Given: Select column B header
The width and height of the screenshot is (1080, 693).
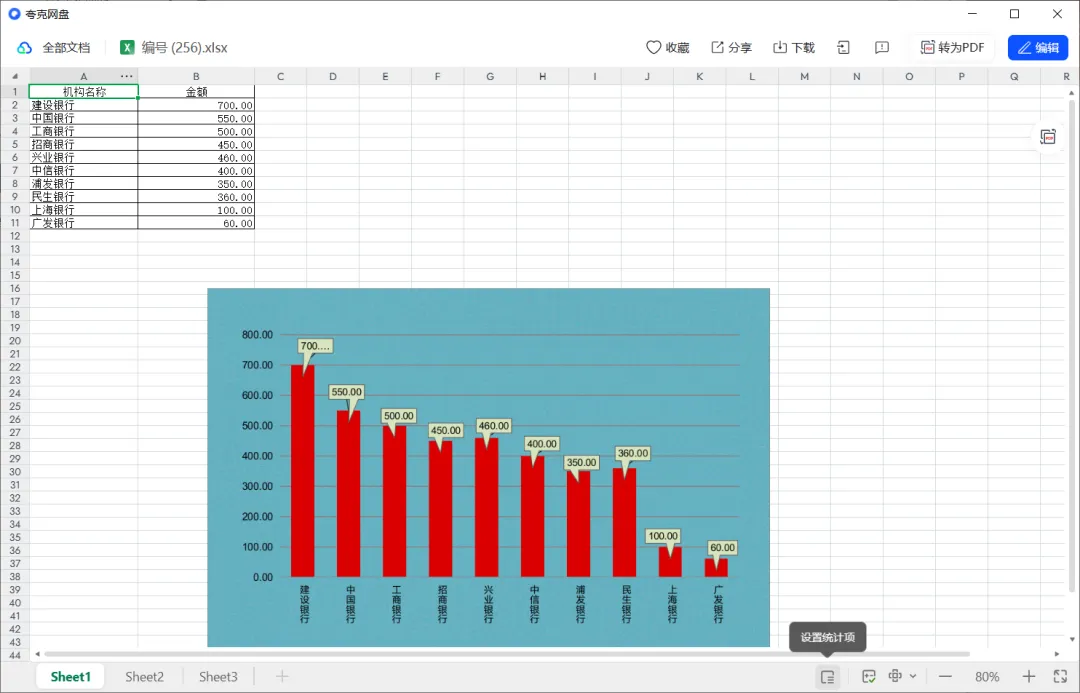Looking at the screenshot, I should [196, 76].
